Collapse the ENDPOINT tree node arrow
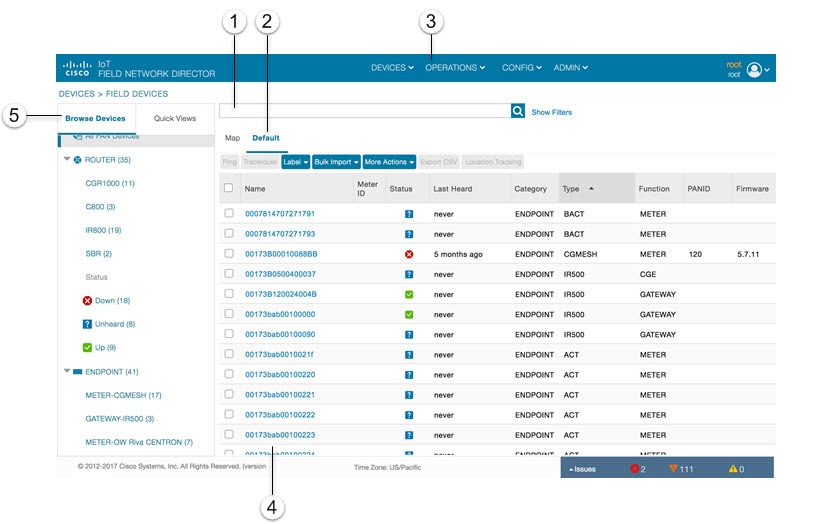Screen dimensions: 834x524 click(x=67, y=371)
